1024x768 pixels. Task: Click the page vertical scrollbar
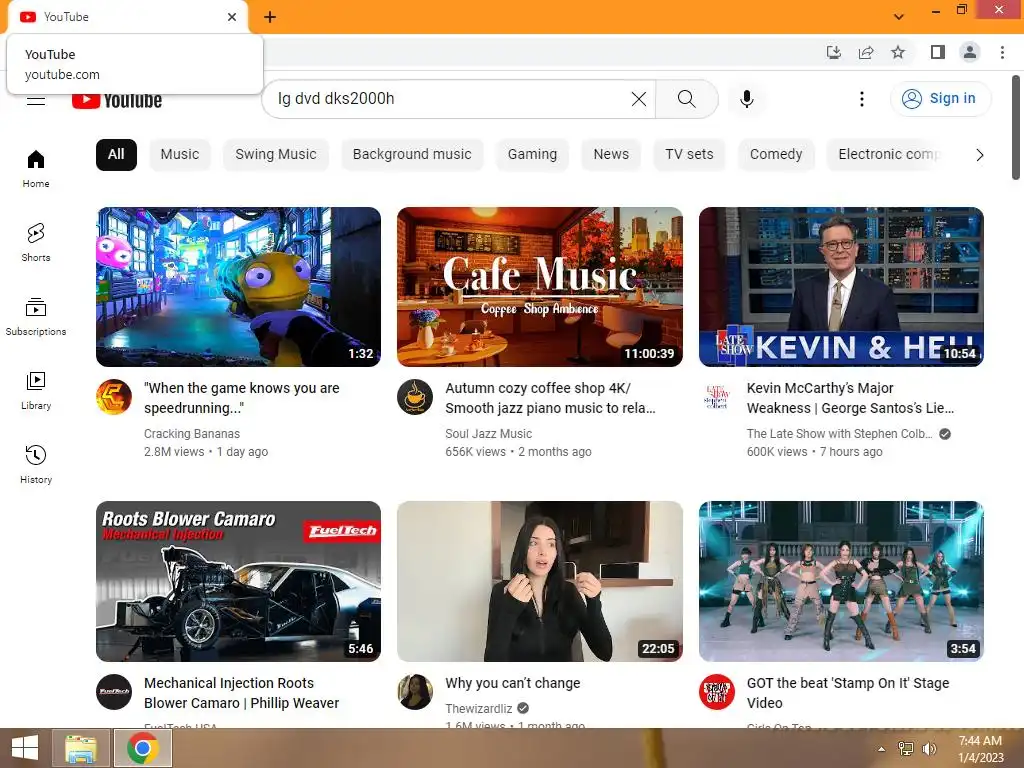pos(1016,127)
